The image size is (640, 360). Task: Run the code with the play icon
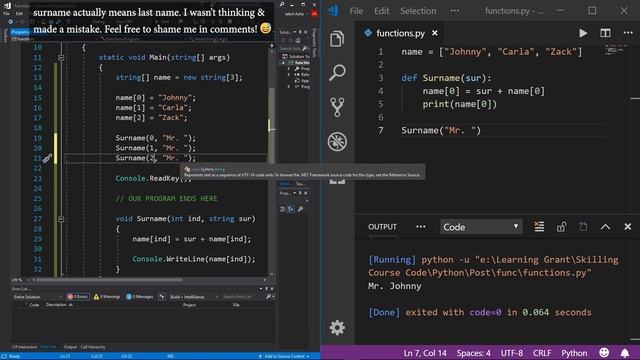(583, 33)
